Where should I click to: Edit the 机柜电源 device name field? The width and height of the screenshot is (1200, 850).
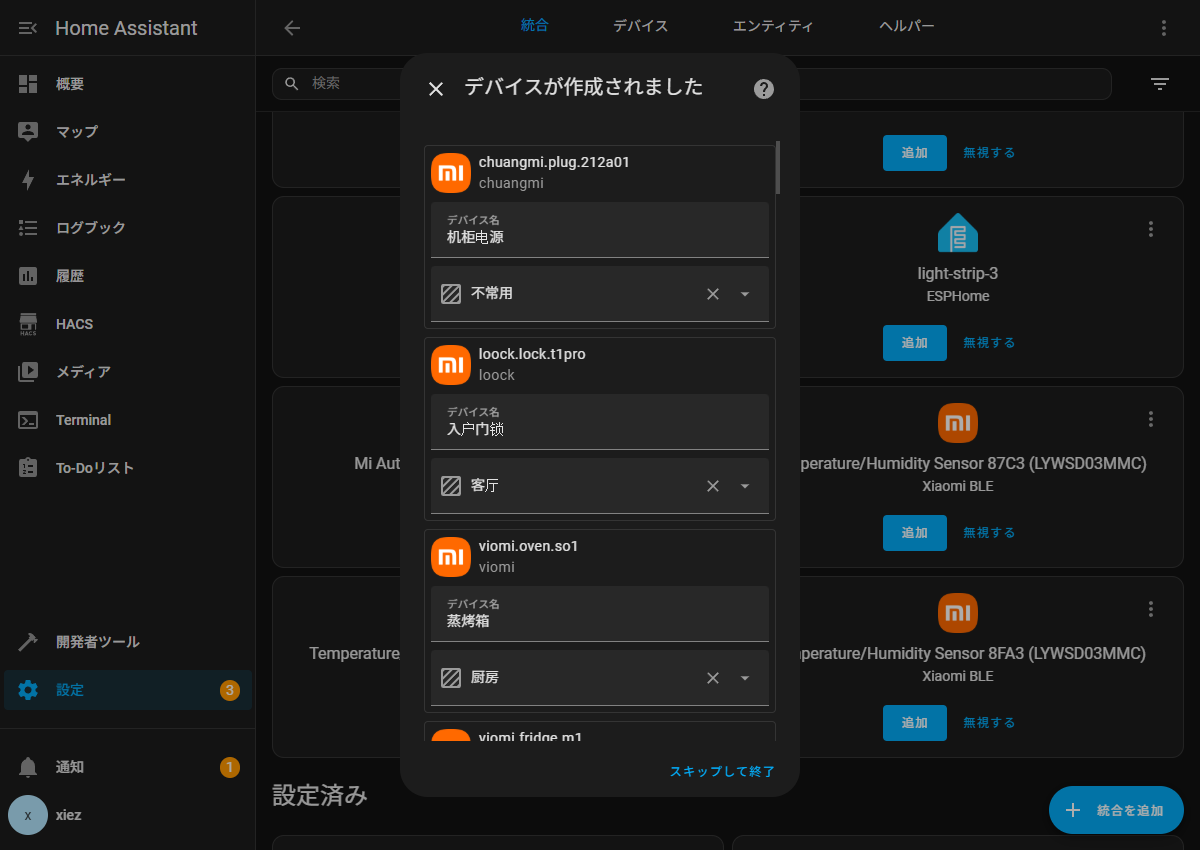pos(600,230)
